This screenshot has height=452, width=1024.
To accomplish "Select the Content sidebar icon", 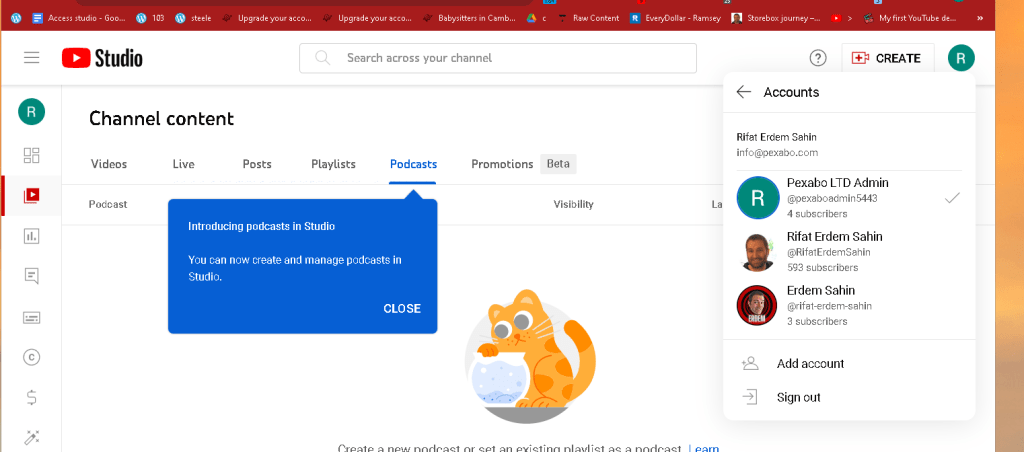I will pos(31,195).
